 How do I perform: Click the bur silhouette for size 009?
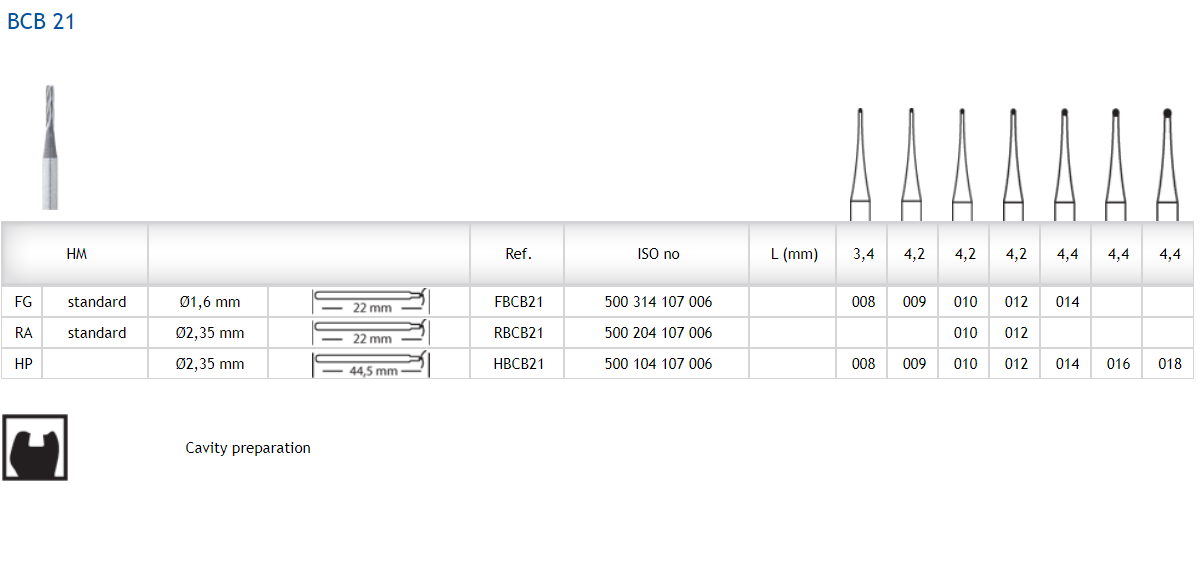911,163
